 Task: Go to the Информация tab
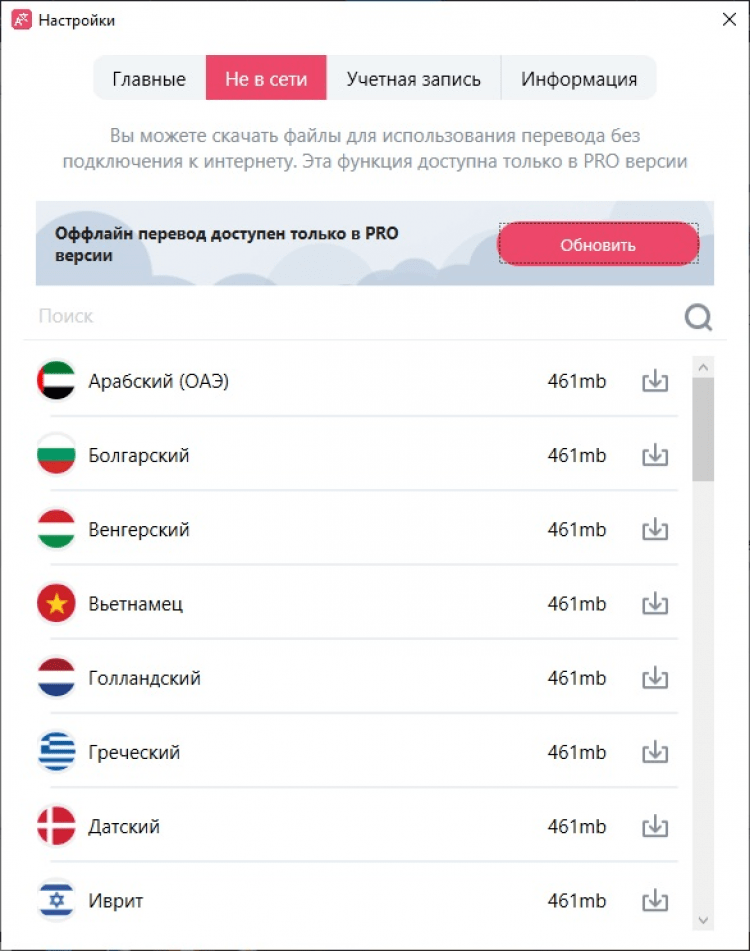coord(578,79)
